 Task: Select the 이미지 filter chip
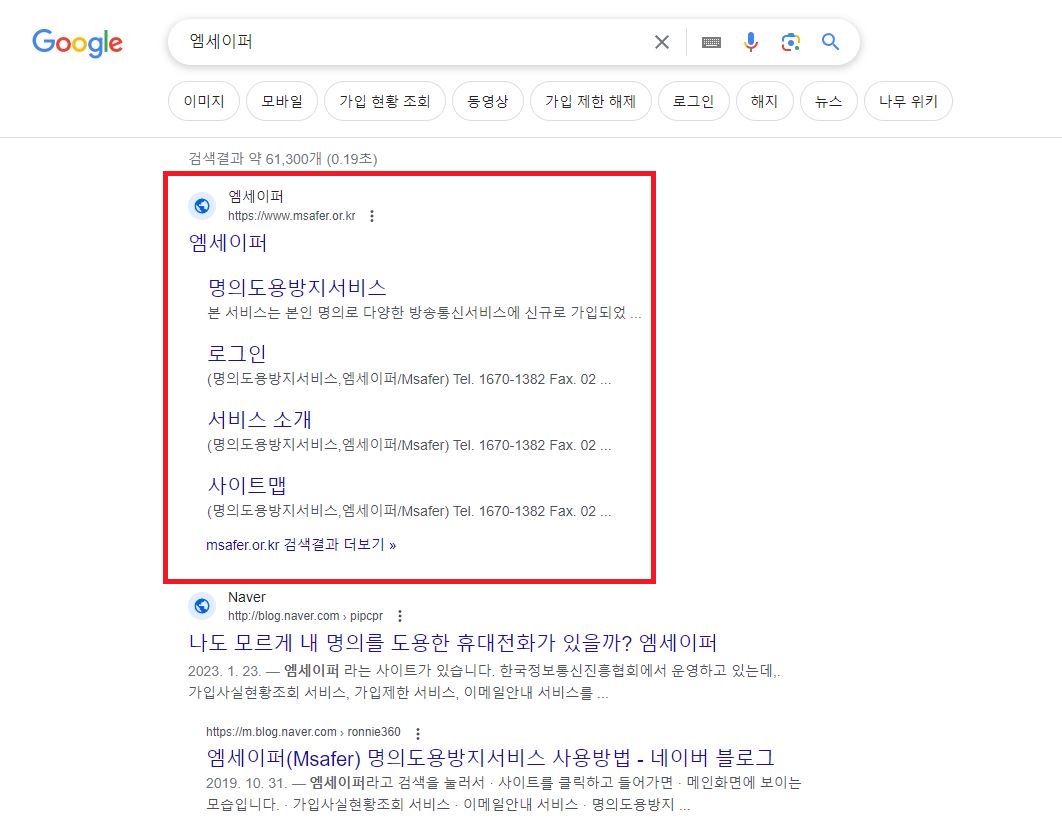pos(204,101)
